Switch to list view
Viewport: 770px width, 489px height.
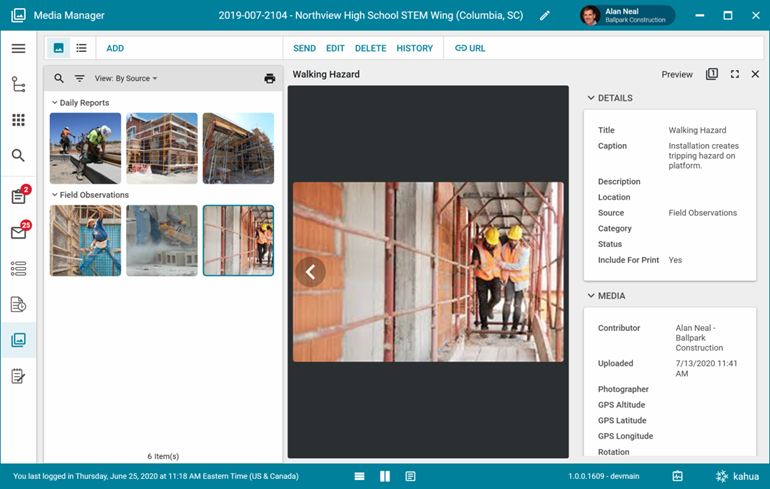(81, 48)
